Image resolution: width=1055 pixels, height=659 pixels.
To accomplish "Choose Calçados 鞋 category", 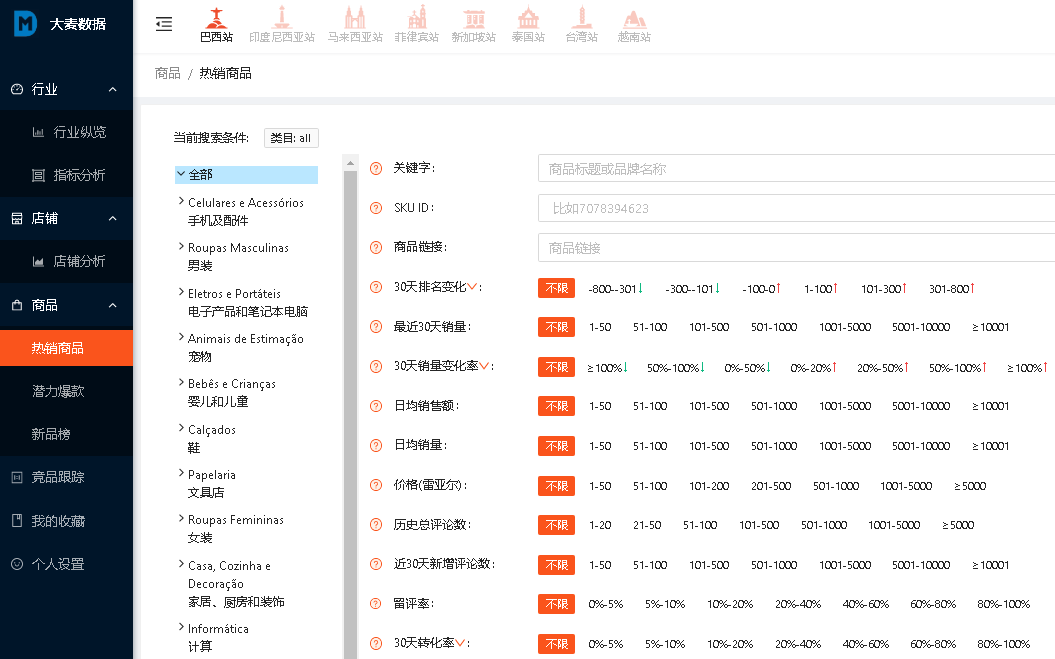I will pos(212,438).
